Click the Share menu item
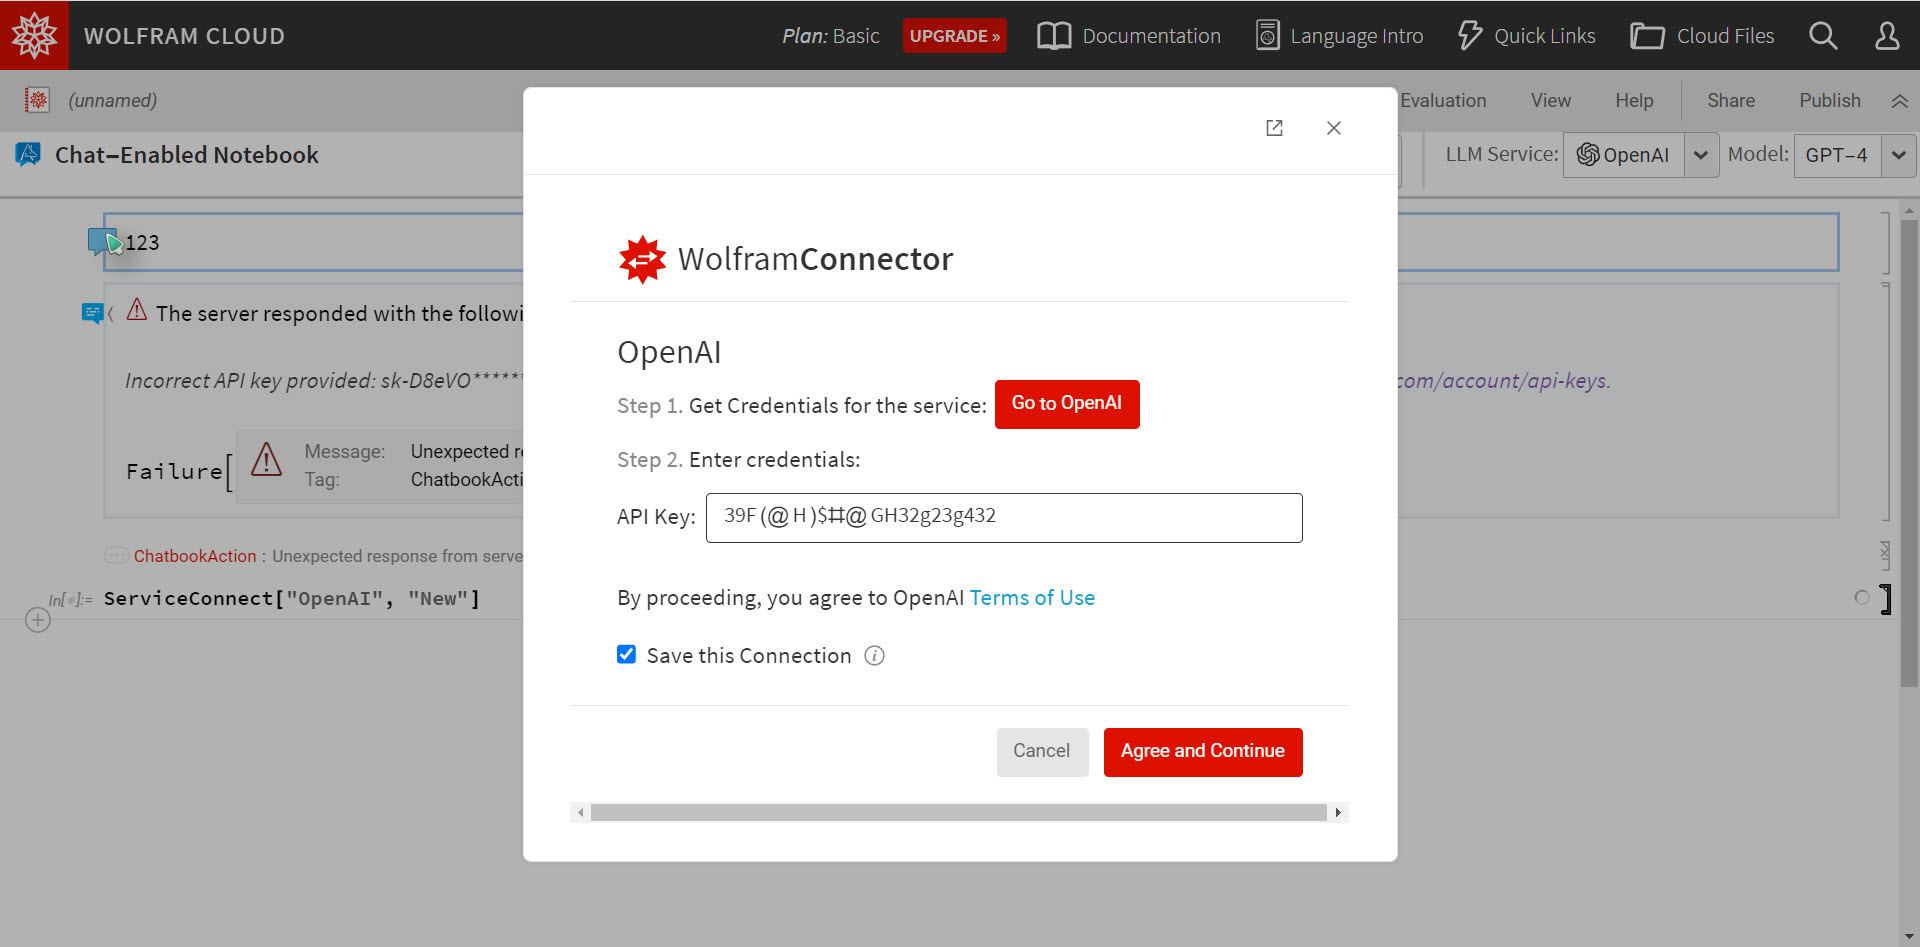Image resolution: width=1920 pixels, height=947 pixels. tap(1731, 101)
